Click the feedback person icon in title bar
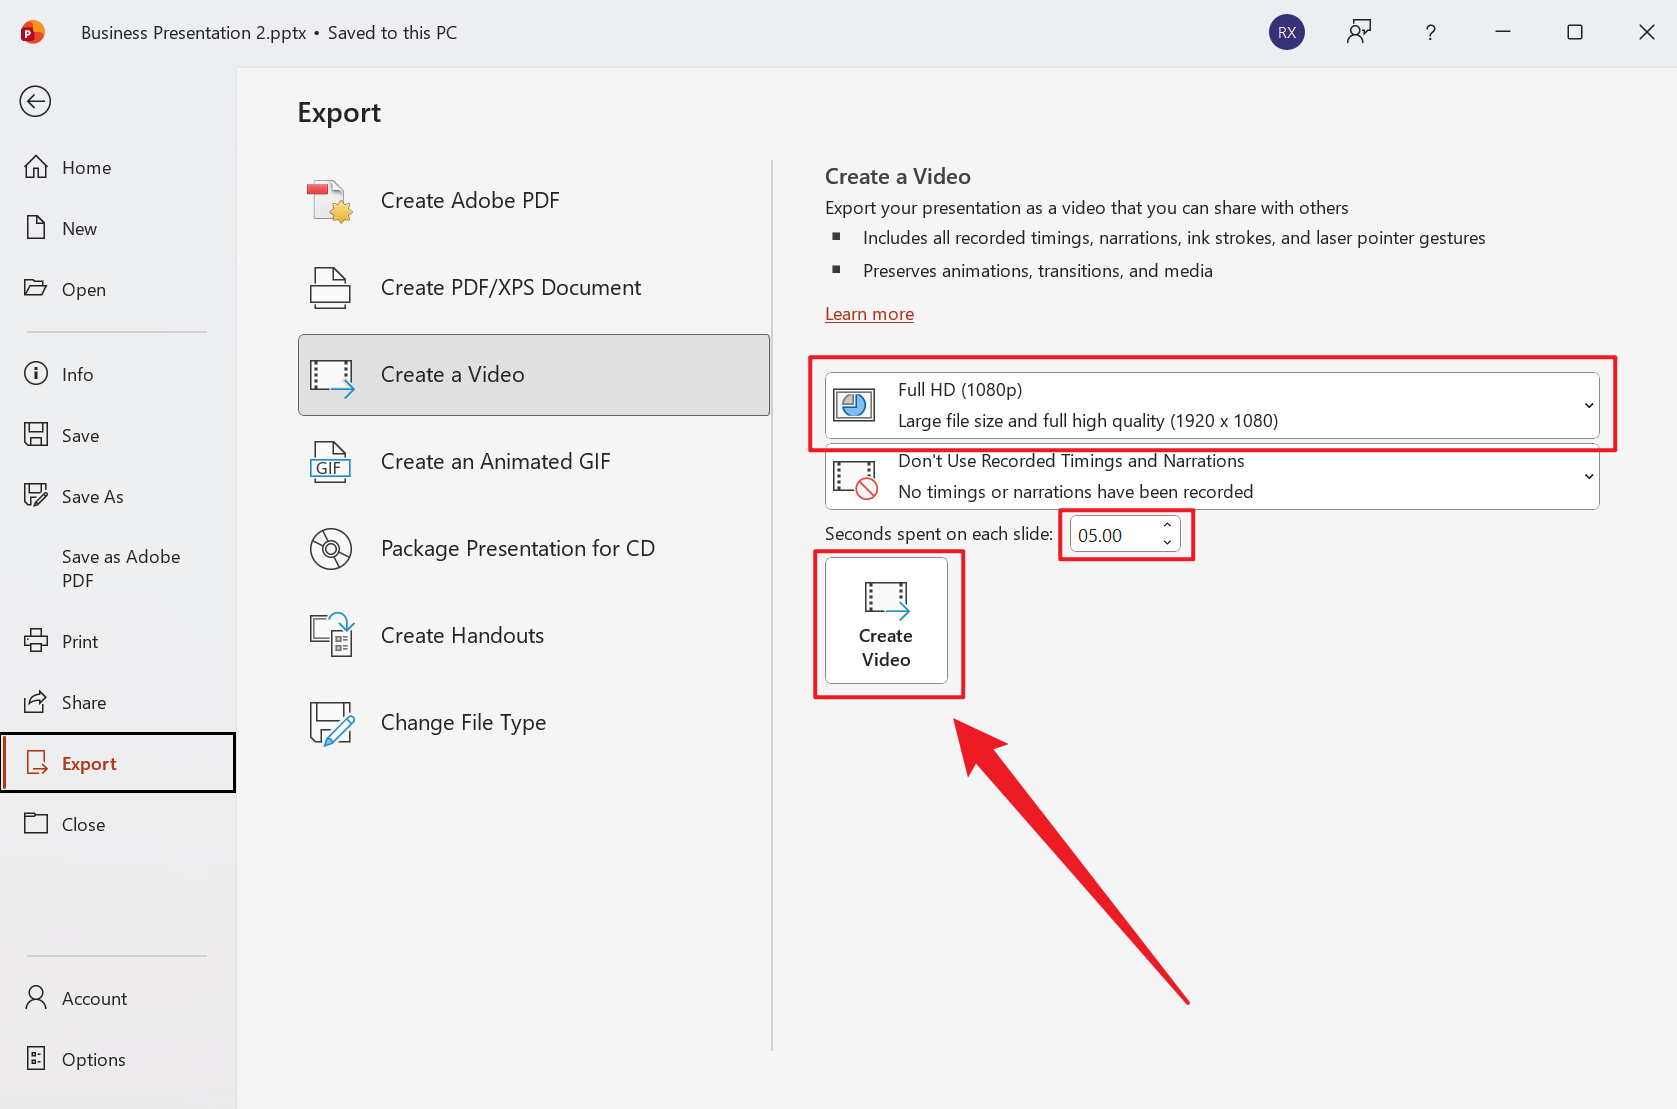 coord(1358,32)
